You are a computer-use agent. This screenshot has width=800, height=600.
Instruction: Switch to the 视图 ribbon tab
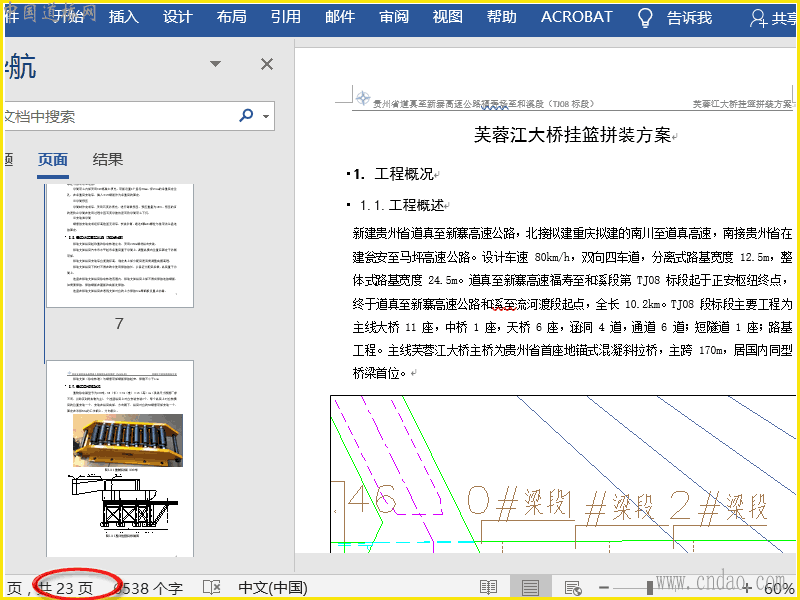[x=447, y=17]
